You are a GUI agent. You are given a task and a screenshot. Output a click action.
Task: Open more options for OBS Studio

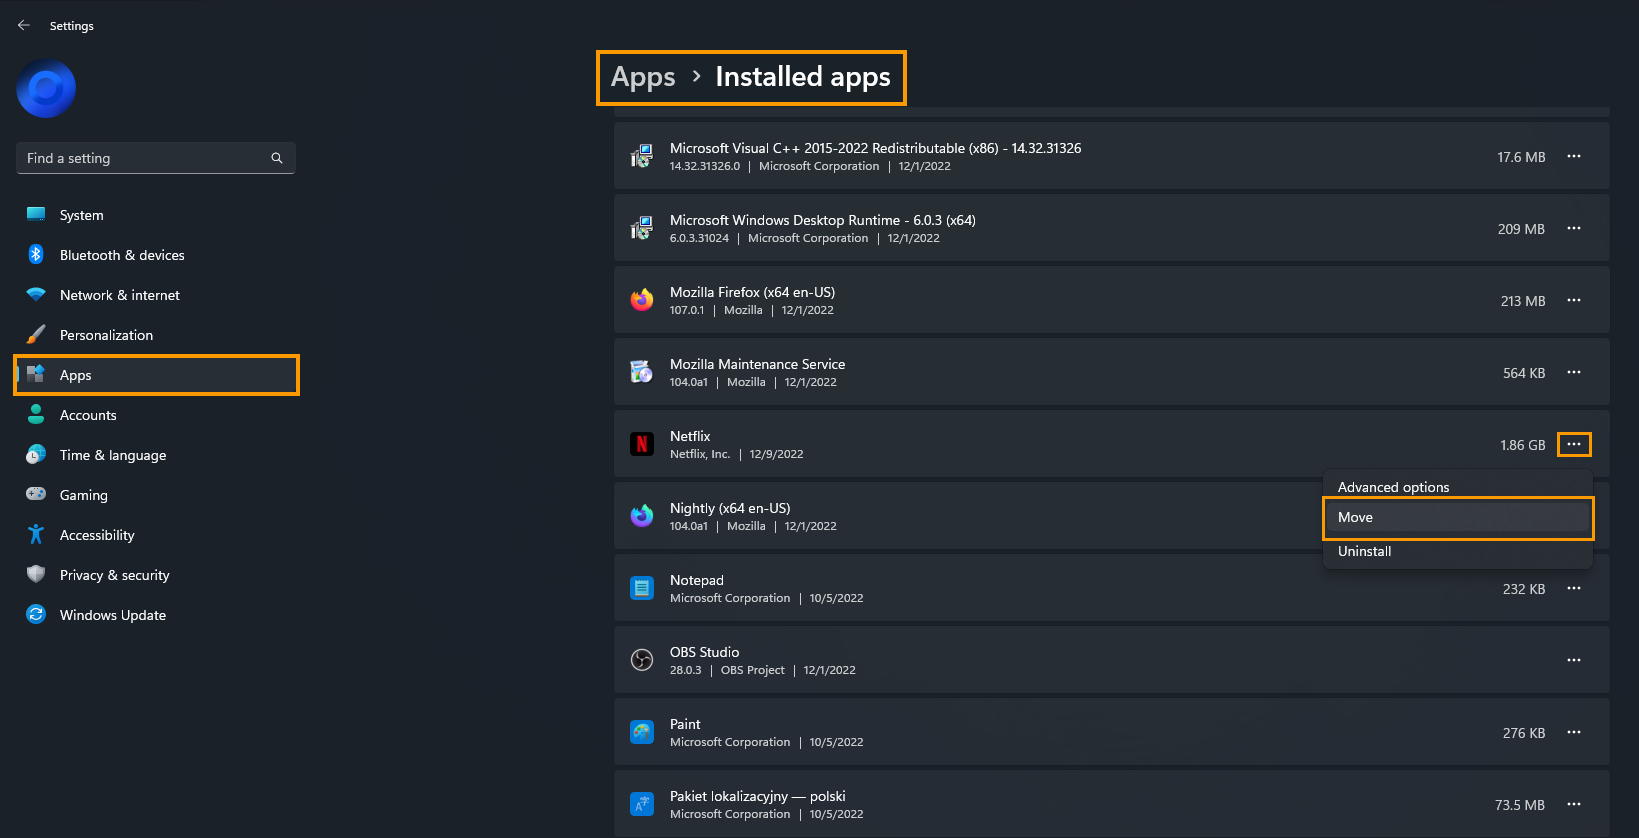tap(1574, 660)
